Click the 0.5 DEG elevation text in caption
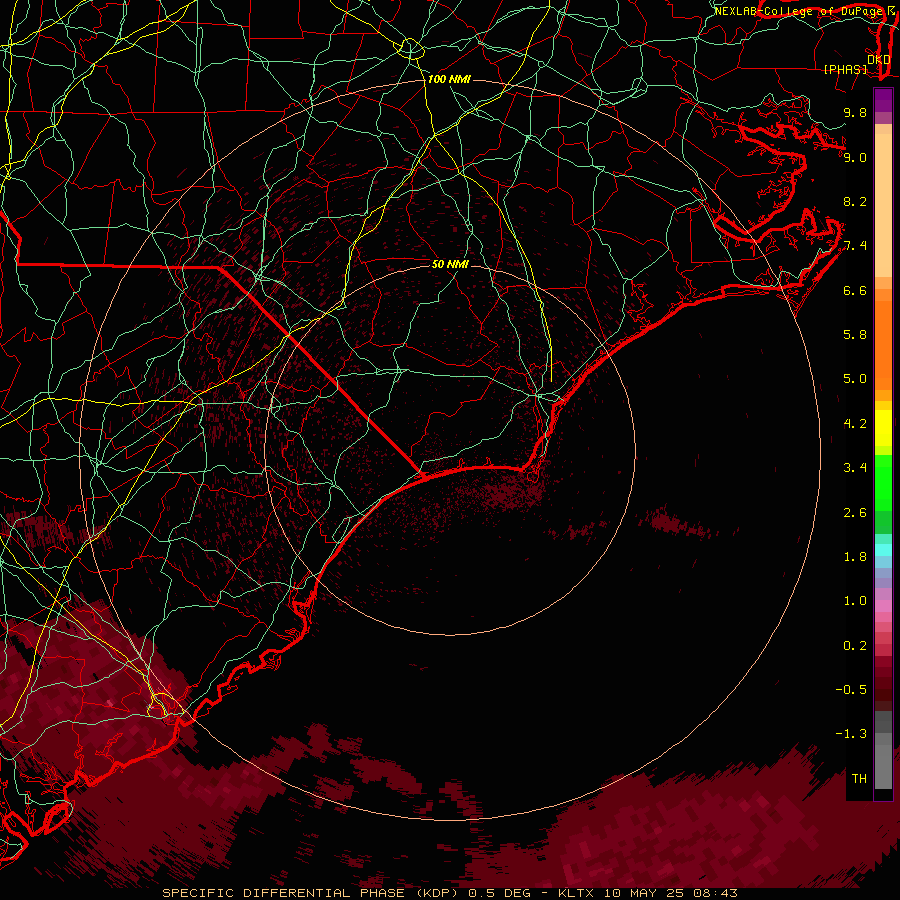The width and height of the screenshot is (900, 900). (x=502, y=893)
